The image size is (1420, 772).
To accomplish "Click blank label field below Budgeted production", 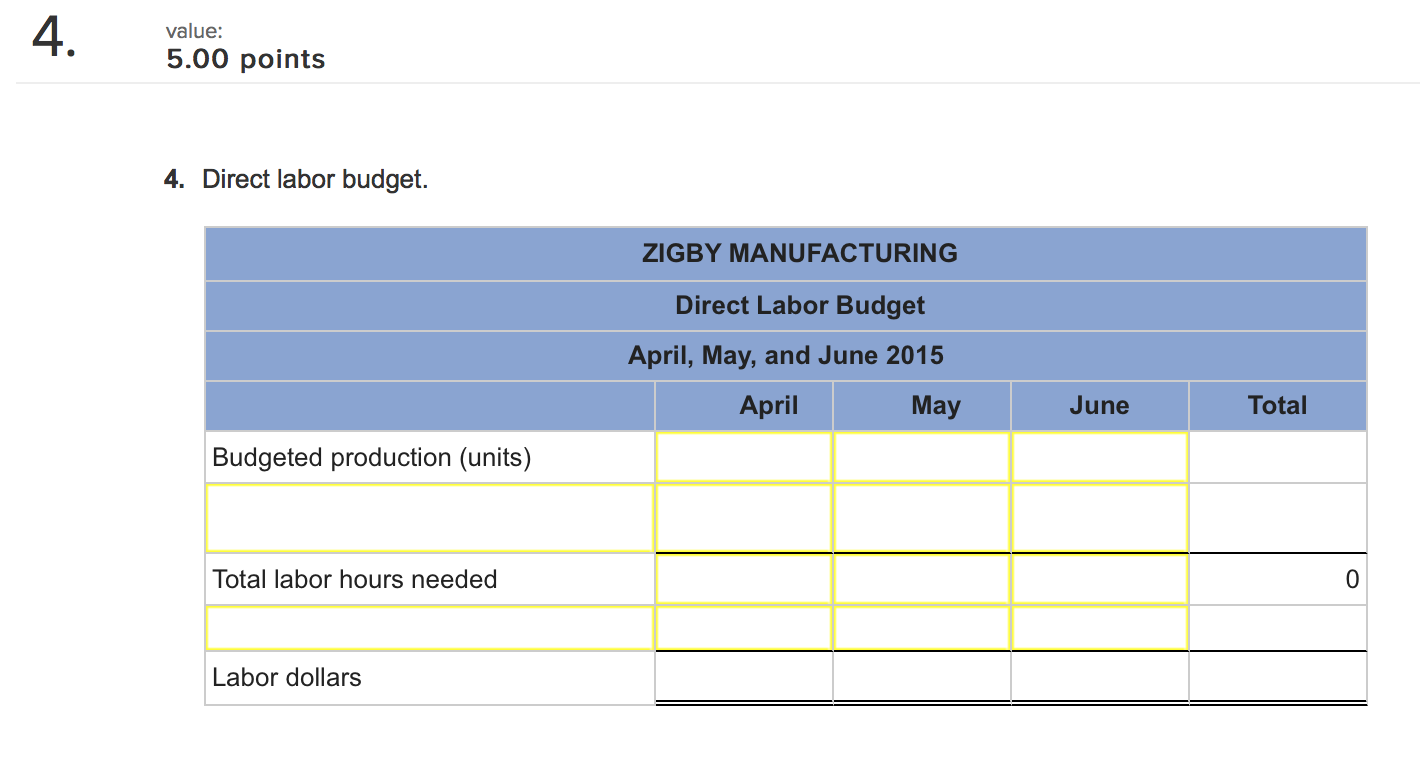I will [x=430, y=518].
